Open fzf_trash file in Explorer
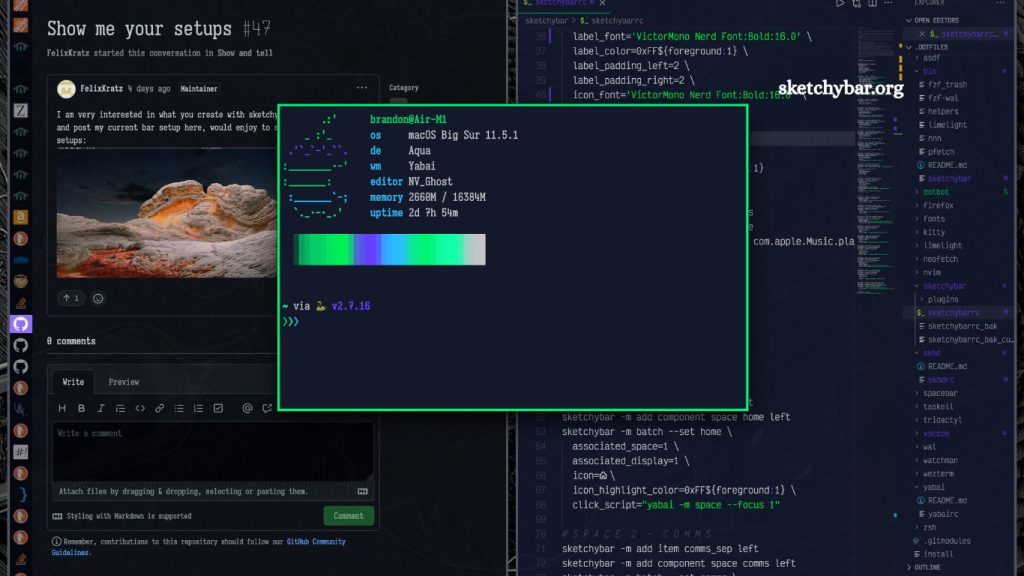The width and height of the screenshot is (1024, 576). click(x=947, y=85)
